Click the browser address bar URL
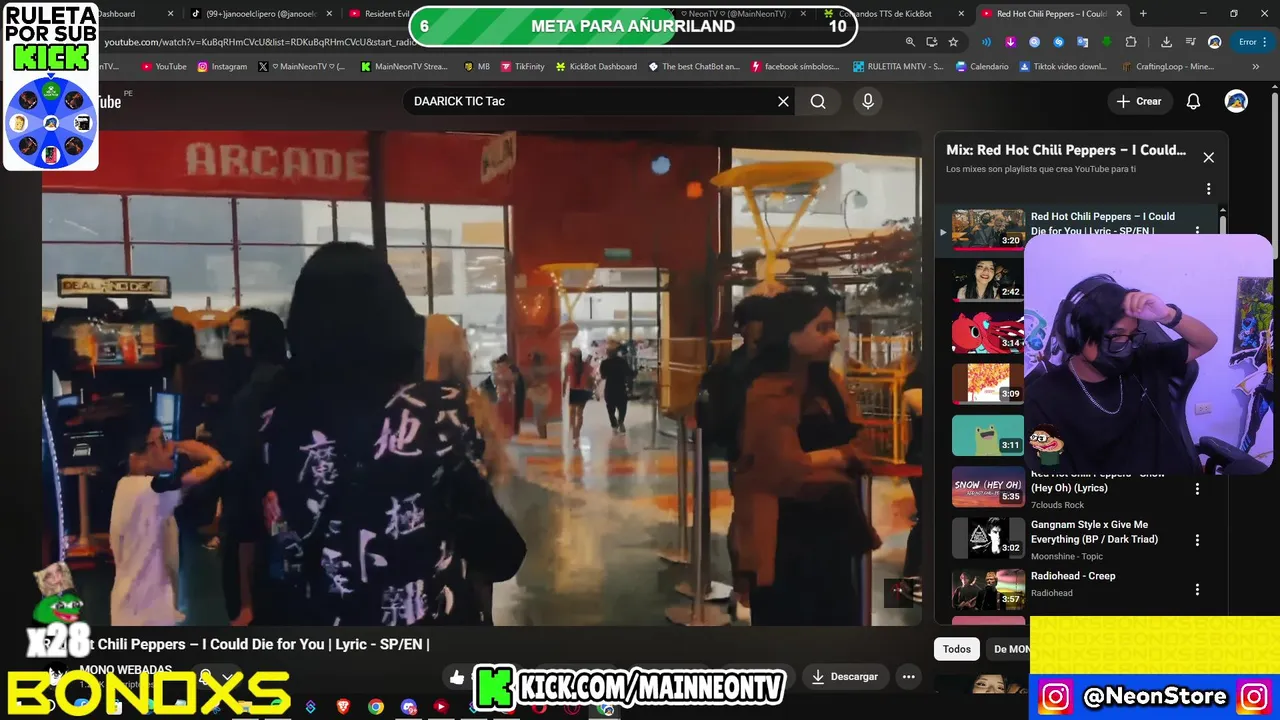This screenshot has width=1280, height=720. 260,42
